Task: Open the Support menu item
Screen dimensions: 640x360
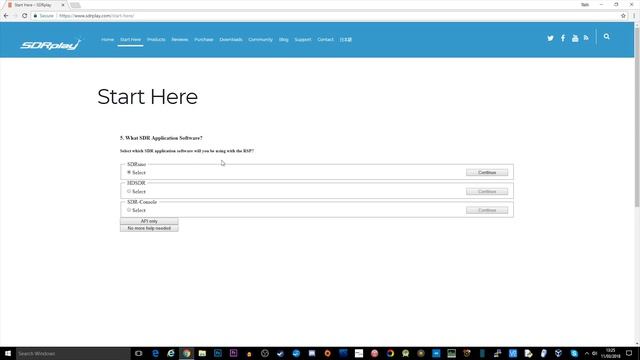Action: [302, 40]
